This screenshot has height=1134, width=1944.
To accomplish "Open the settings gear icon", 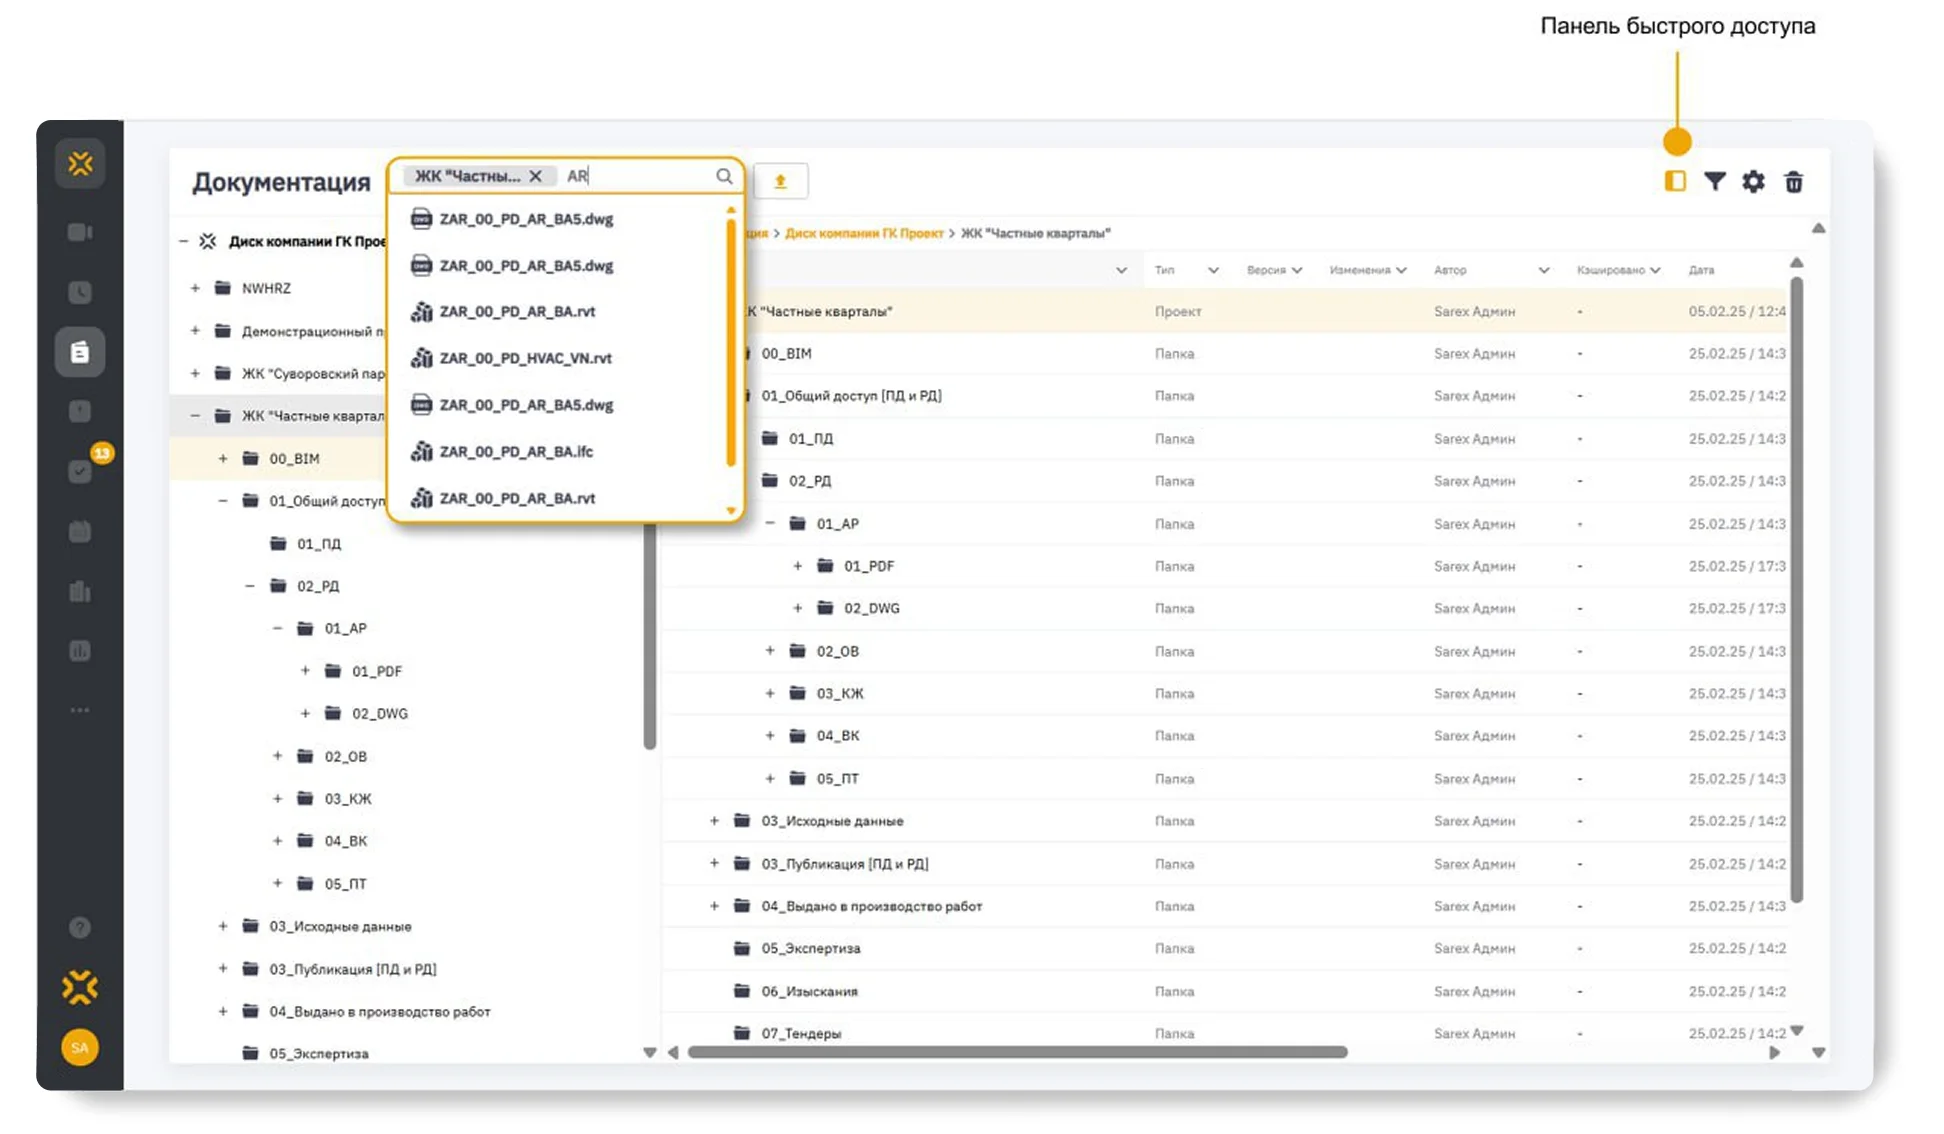I will 1753,181.
